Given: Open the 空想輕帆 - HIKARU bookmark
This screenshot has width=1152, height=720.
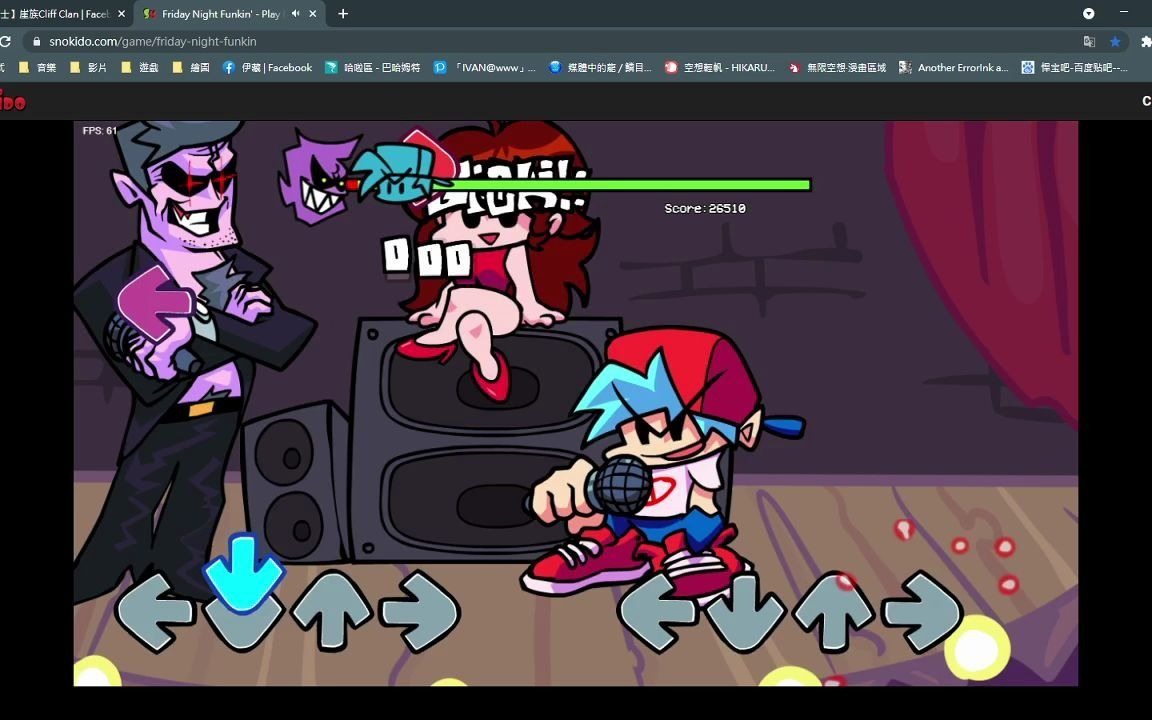Looking at the screenshot, I should pos(720,68).
